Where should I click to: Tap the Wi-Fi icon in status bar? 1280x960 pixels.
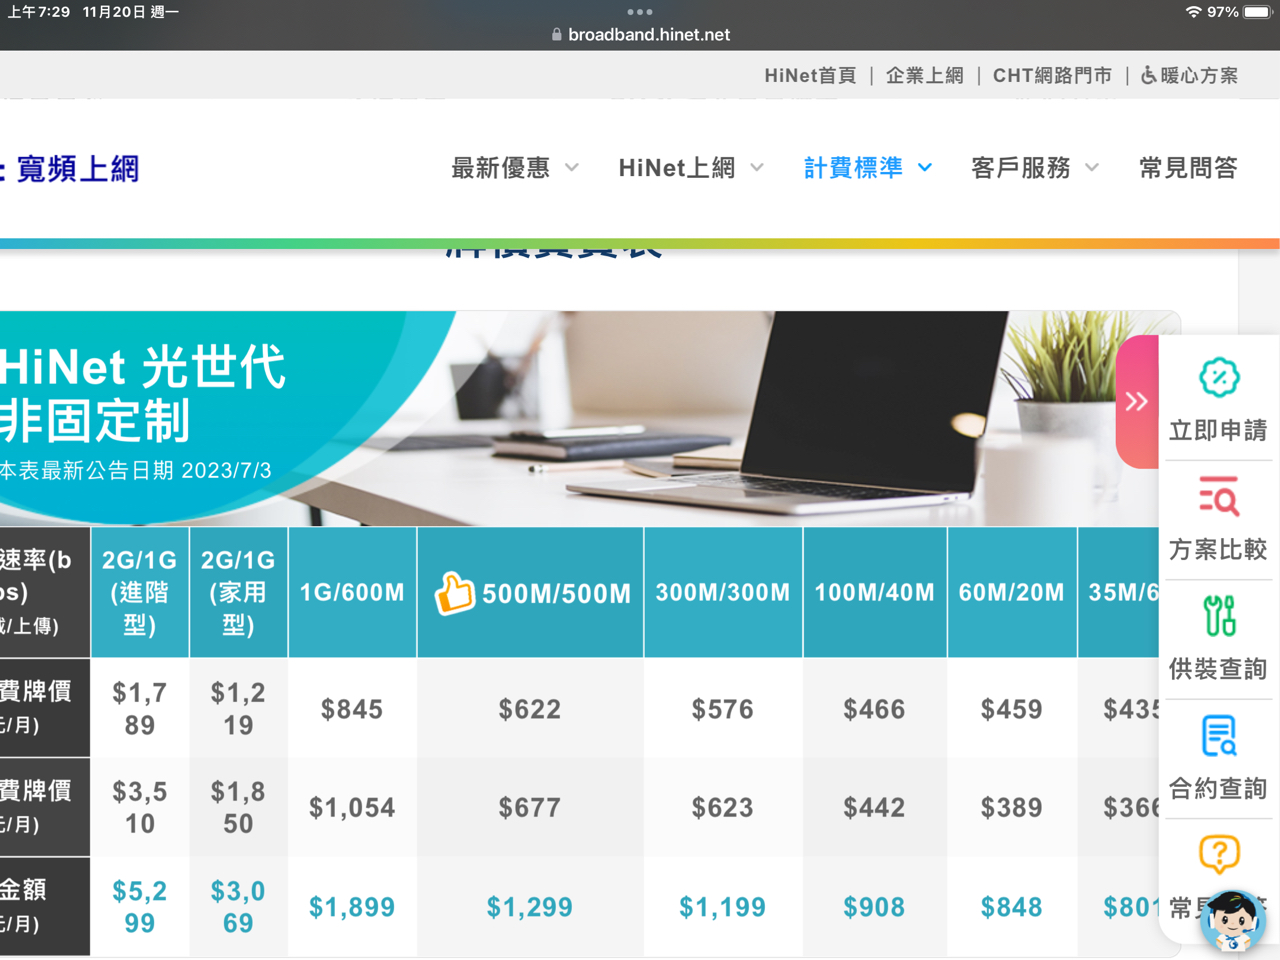tap(1193, 12)
